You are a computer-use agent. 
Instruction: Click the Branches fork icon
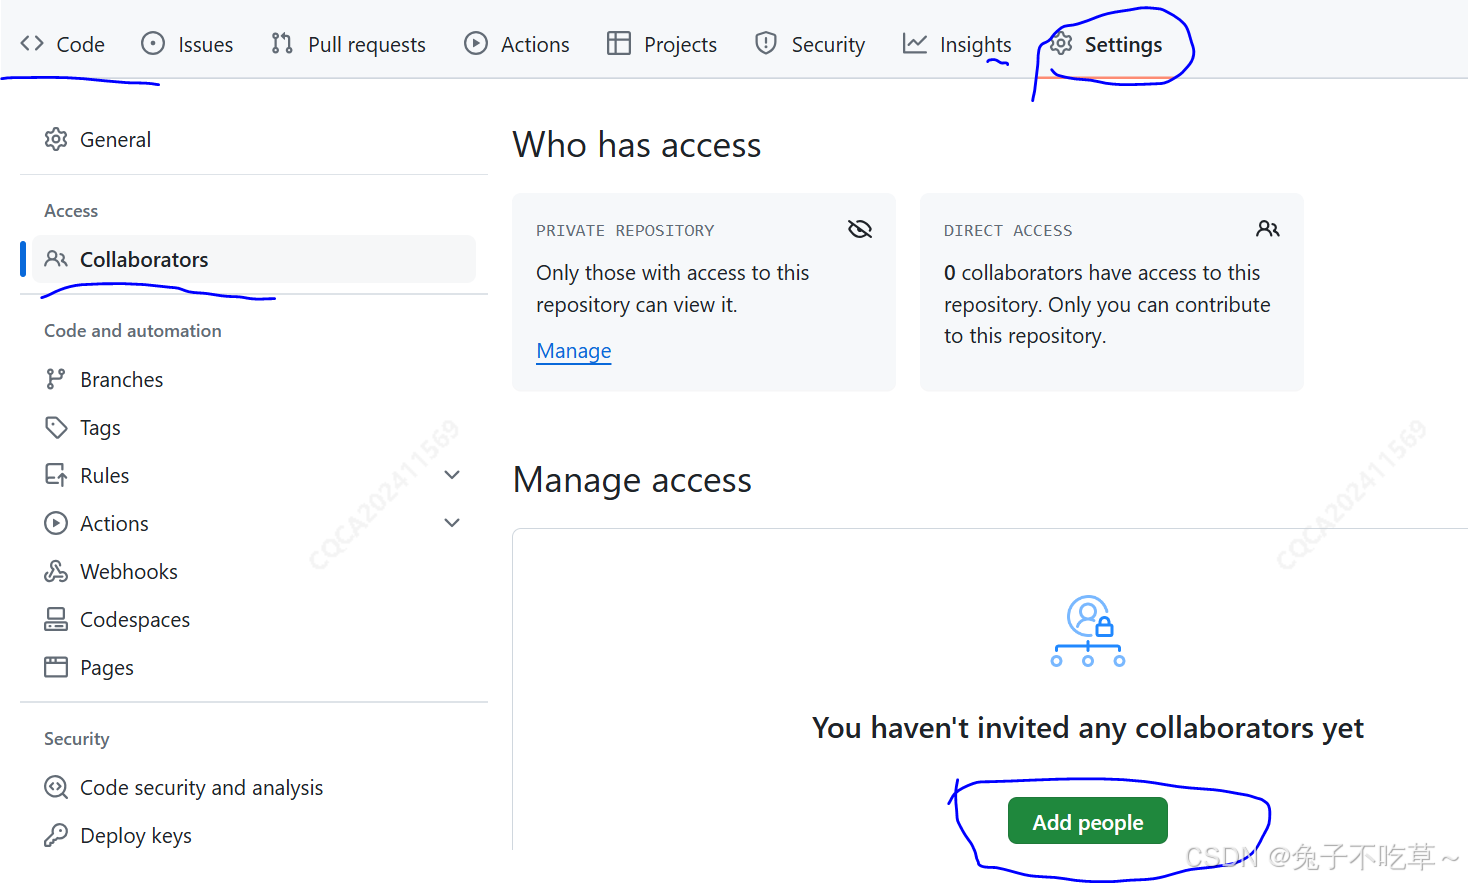[56, 379]
